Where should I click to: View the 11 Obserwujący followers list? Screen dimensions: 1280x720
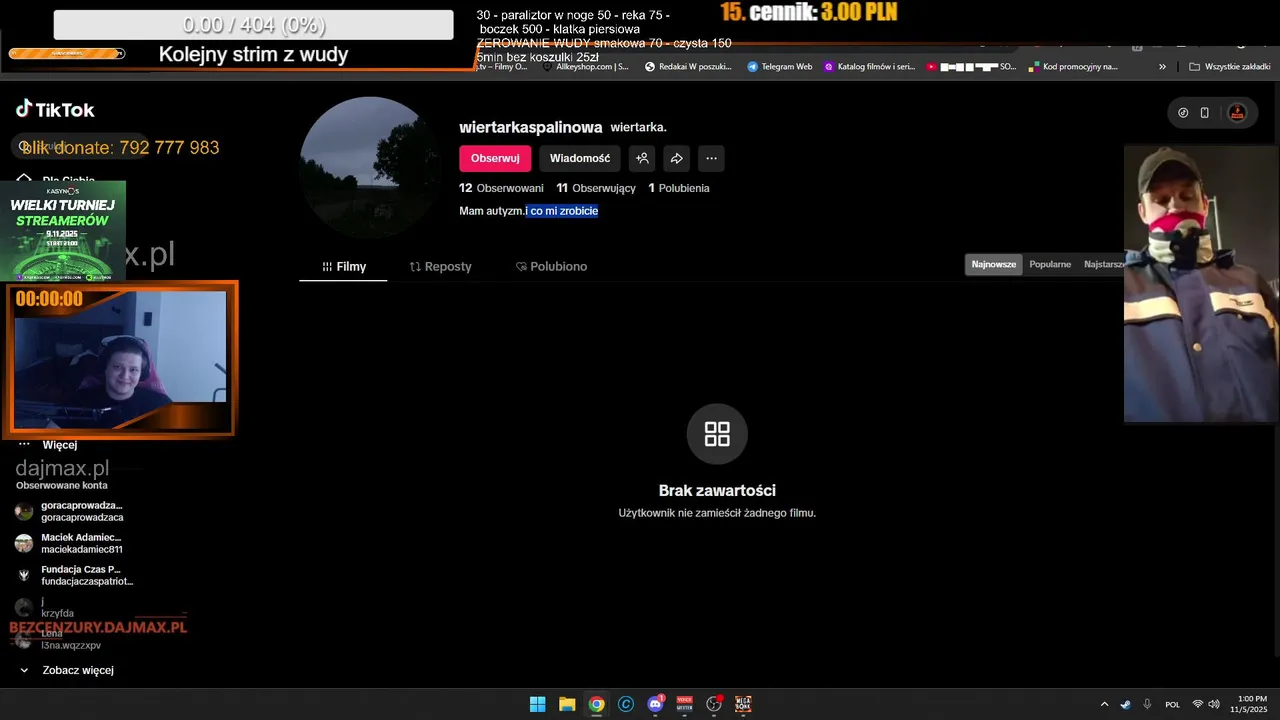coord(596,188)
